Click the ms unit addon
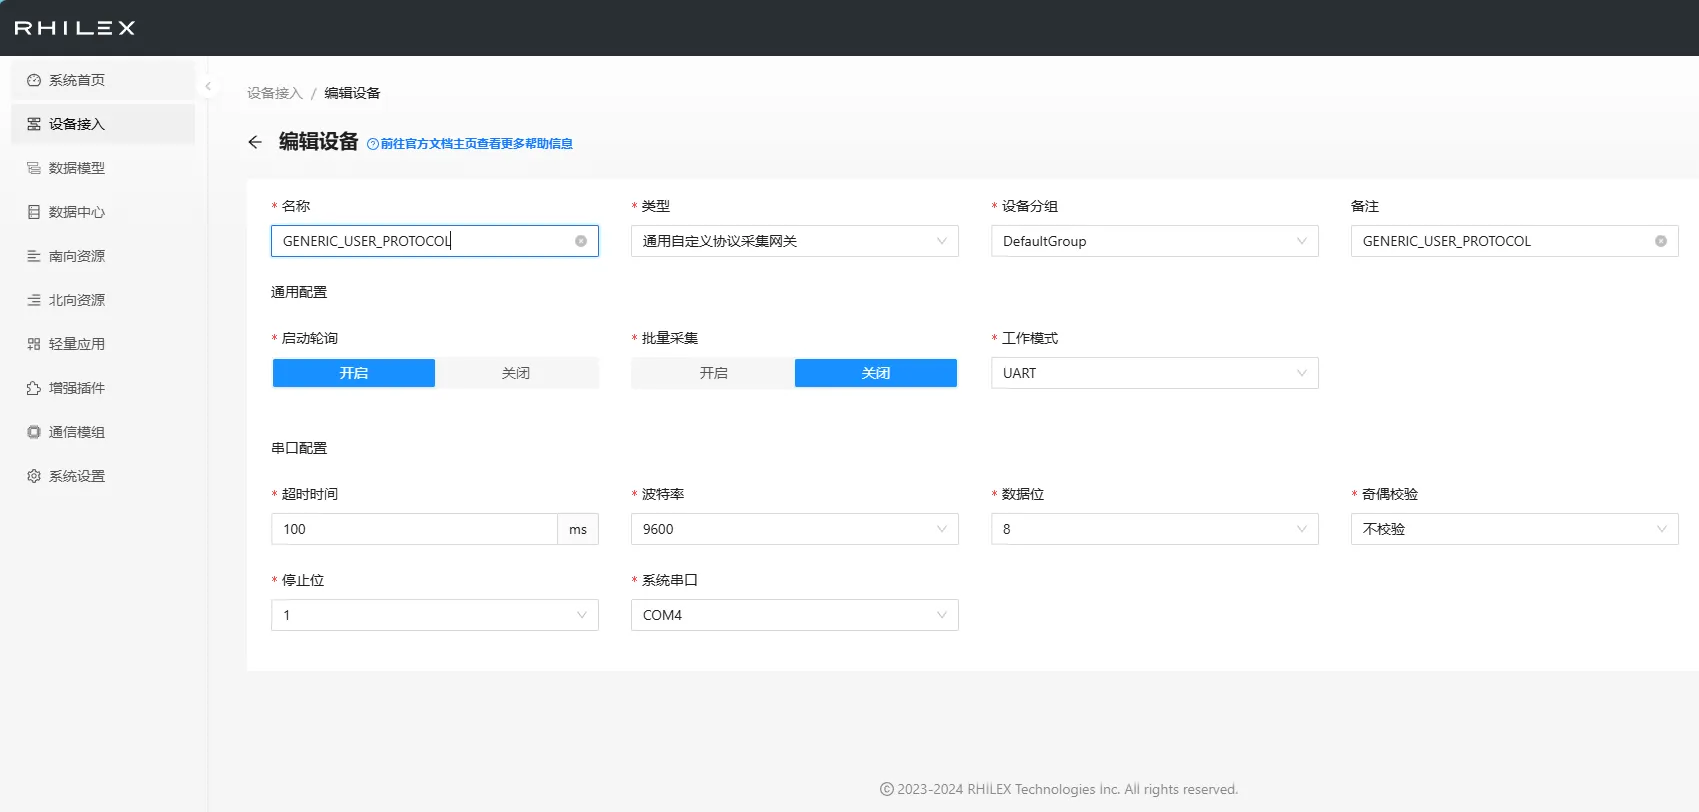Viewport: 1699px width, 812px height. (578, 529)
